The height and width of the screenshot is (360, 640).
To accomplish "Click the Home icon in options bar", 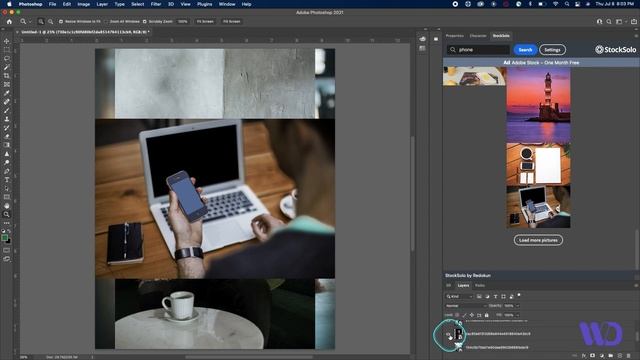I will point(9,21).
